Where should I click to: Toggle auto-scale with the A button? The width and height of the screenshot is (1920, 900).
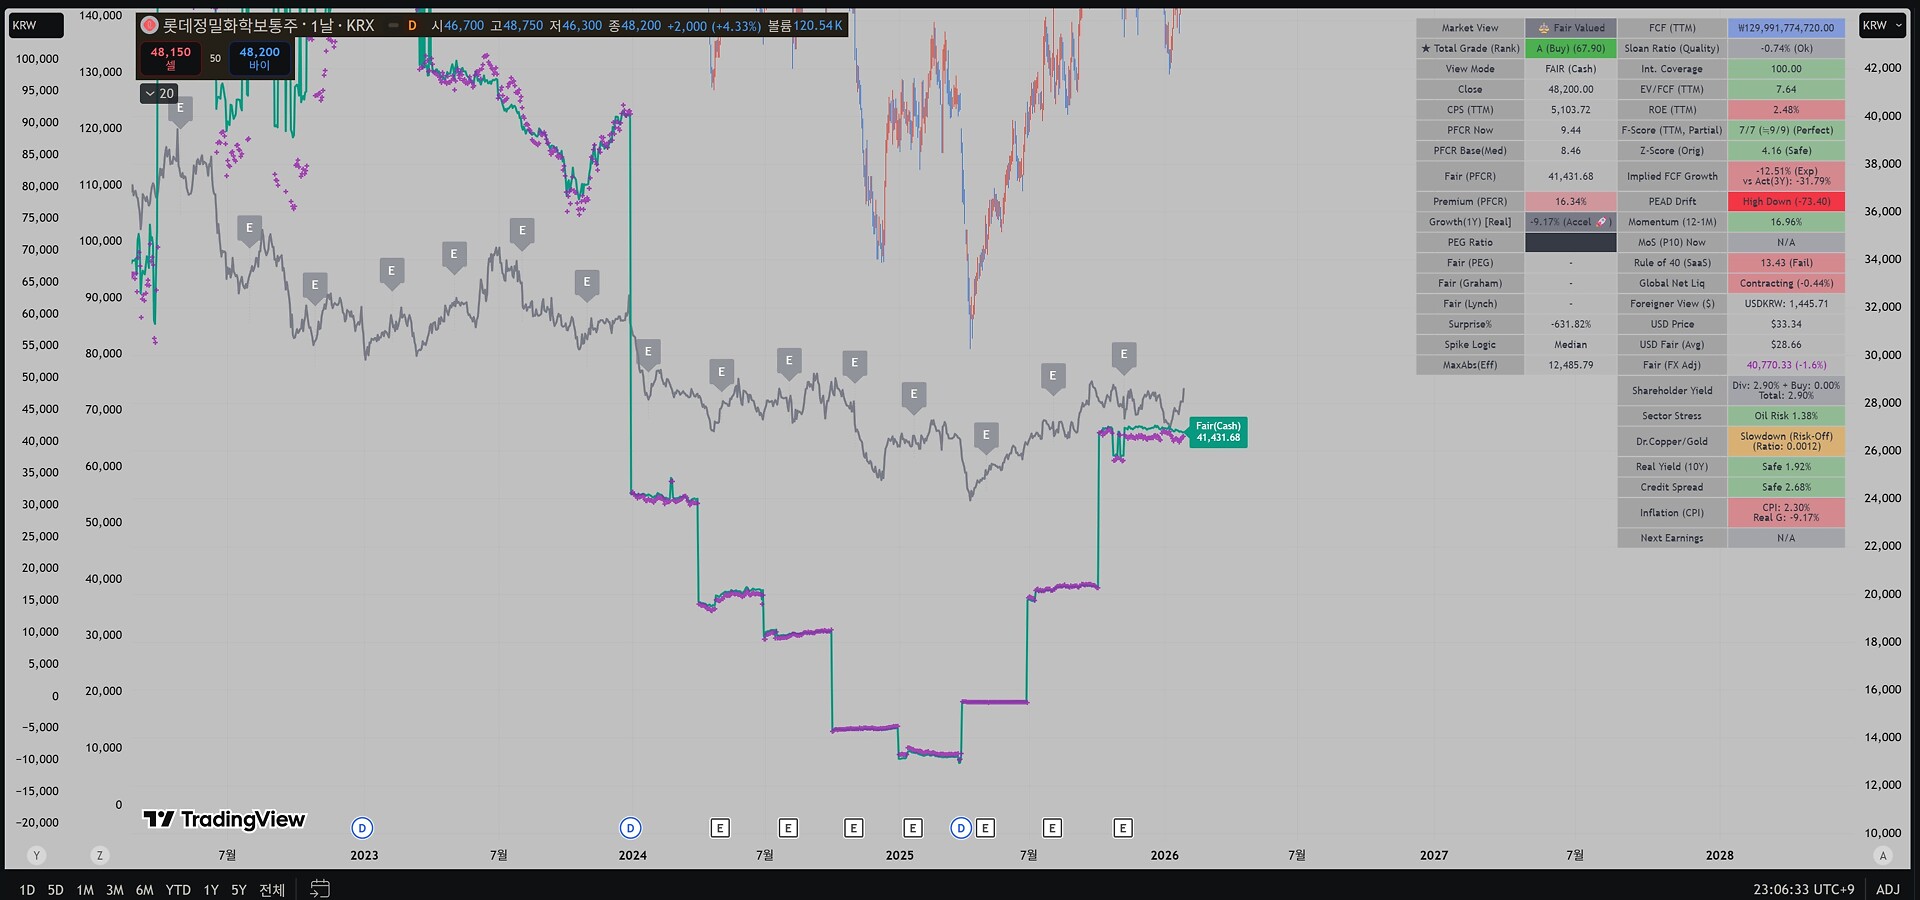coord(1883,855)
